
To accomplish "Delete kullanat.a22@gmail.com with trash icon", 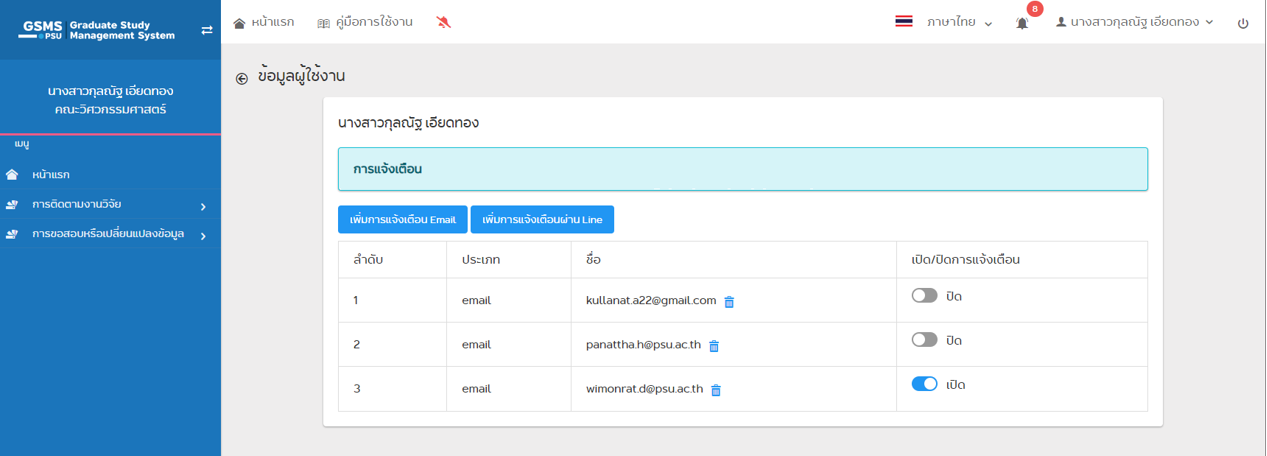I will pos(729,301).
